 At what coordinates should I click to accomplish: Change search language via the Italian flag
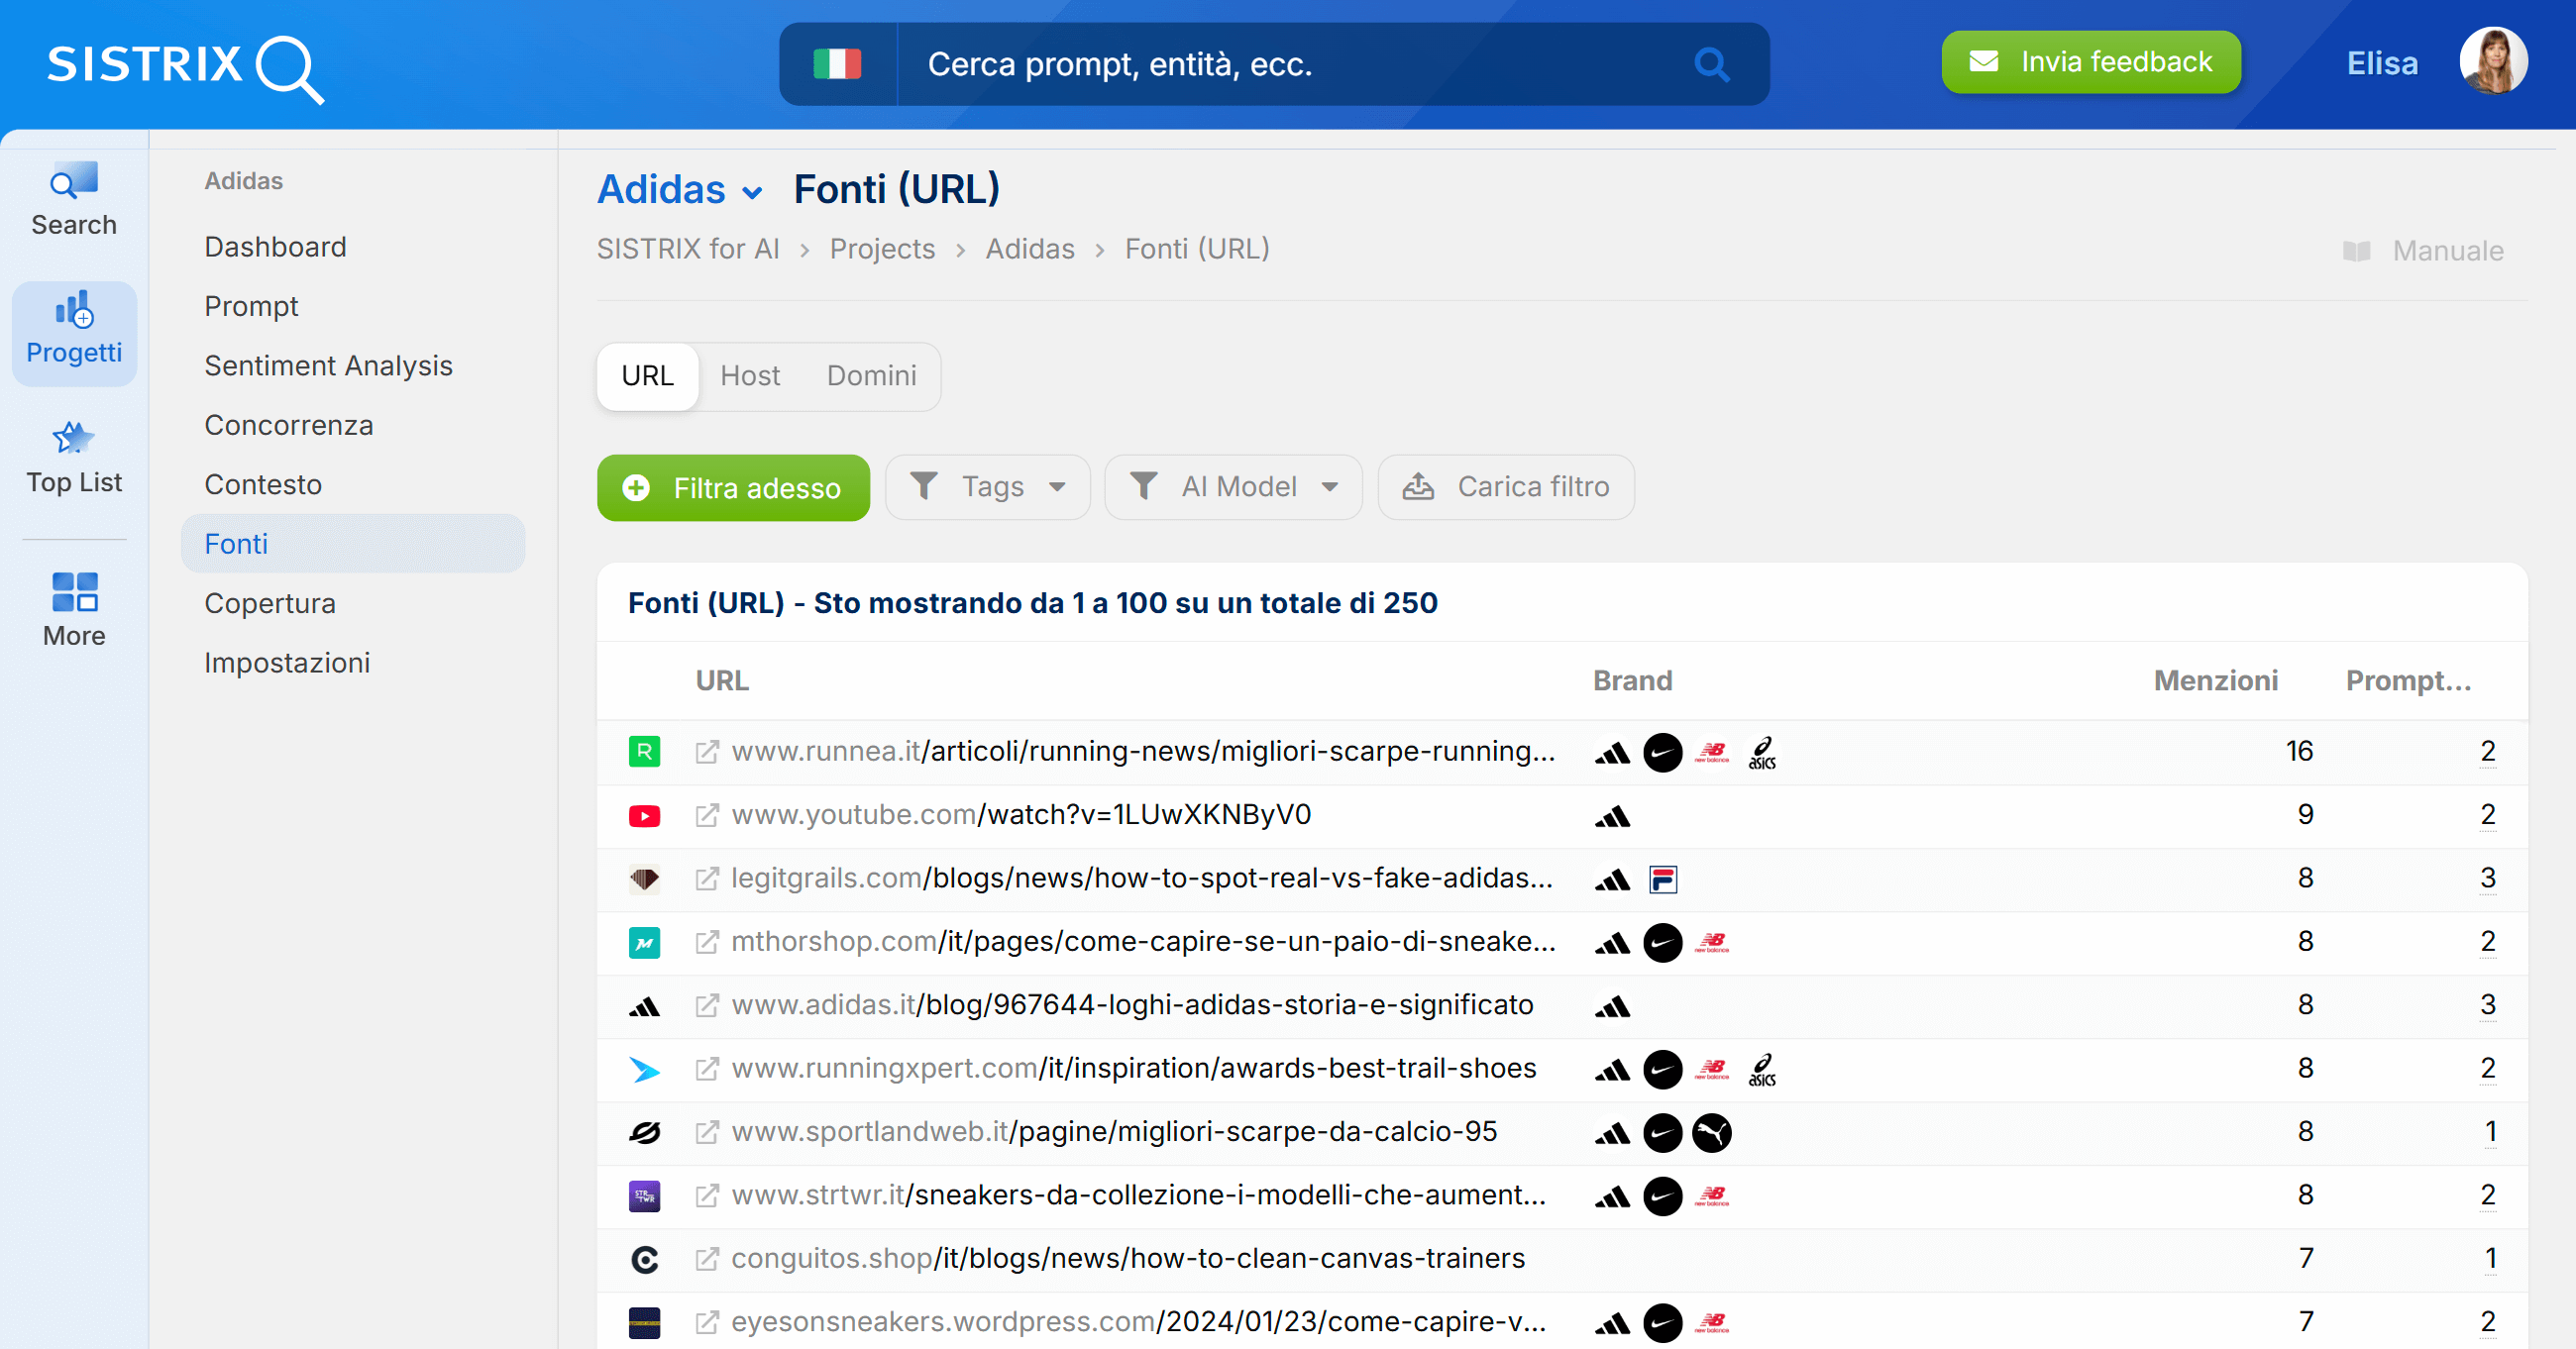click(838, 63)
